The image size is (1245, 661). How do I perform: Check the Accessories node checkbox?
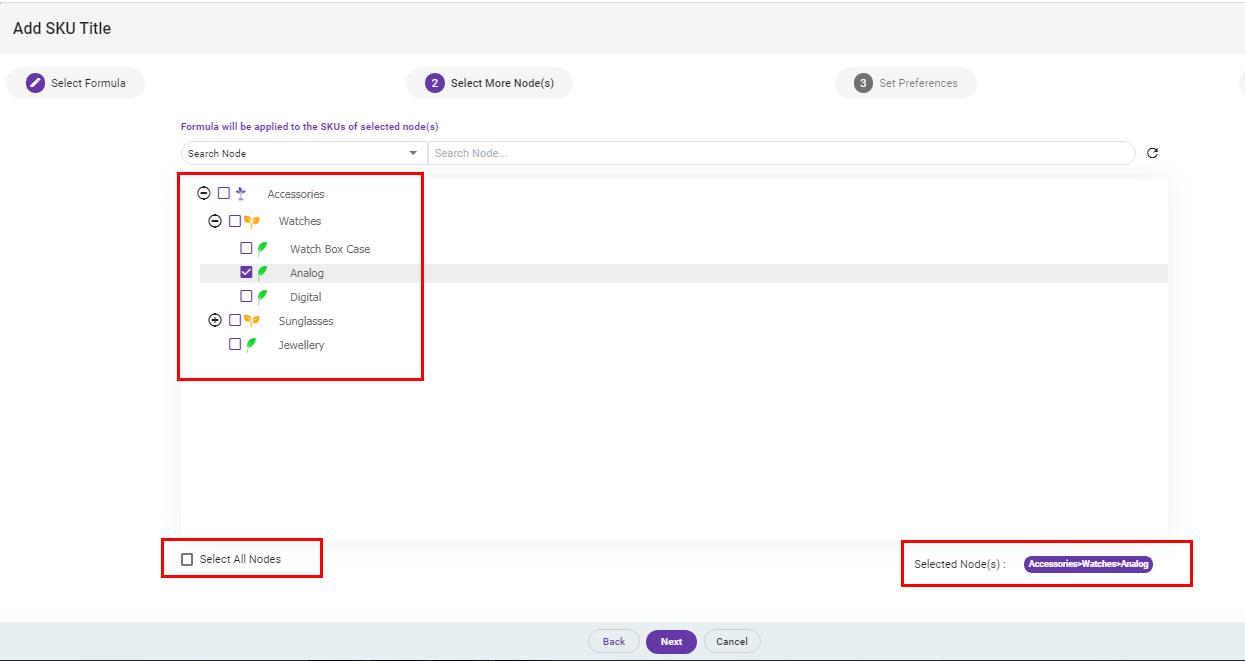click(224, 193)
